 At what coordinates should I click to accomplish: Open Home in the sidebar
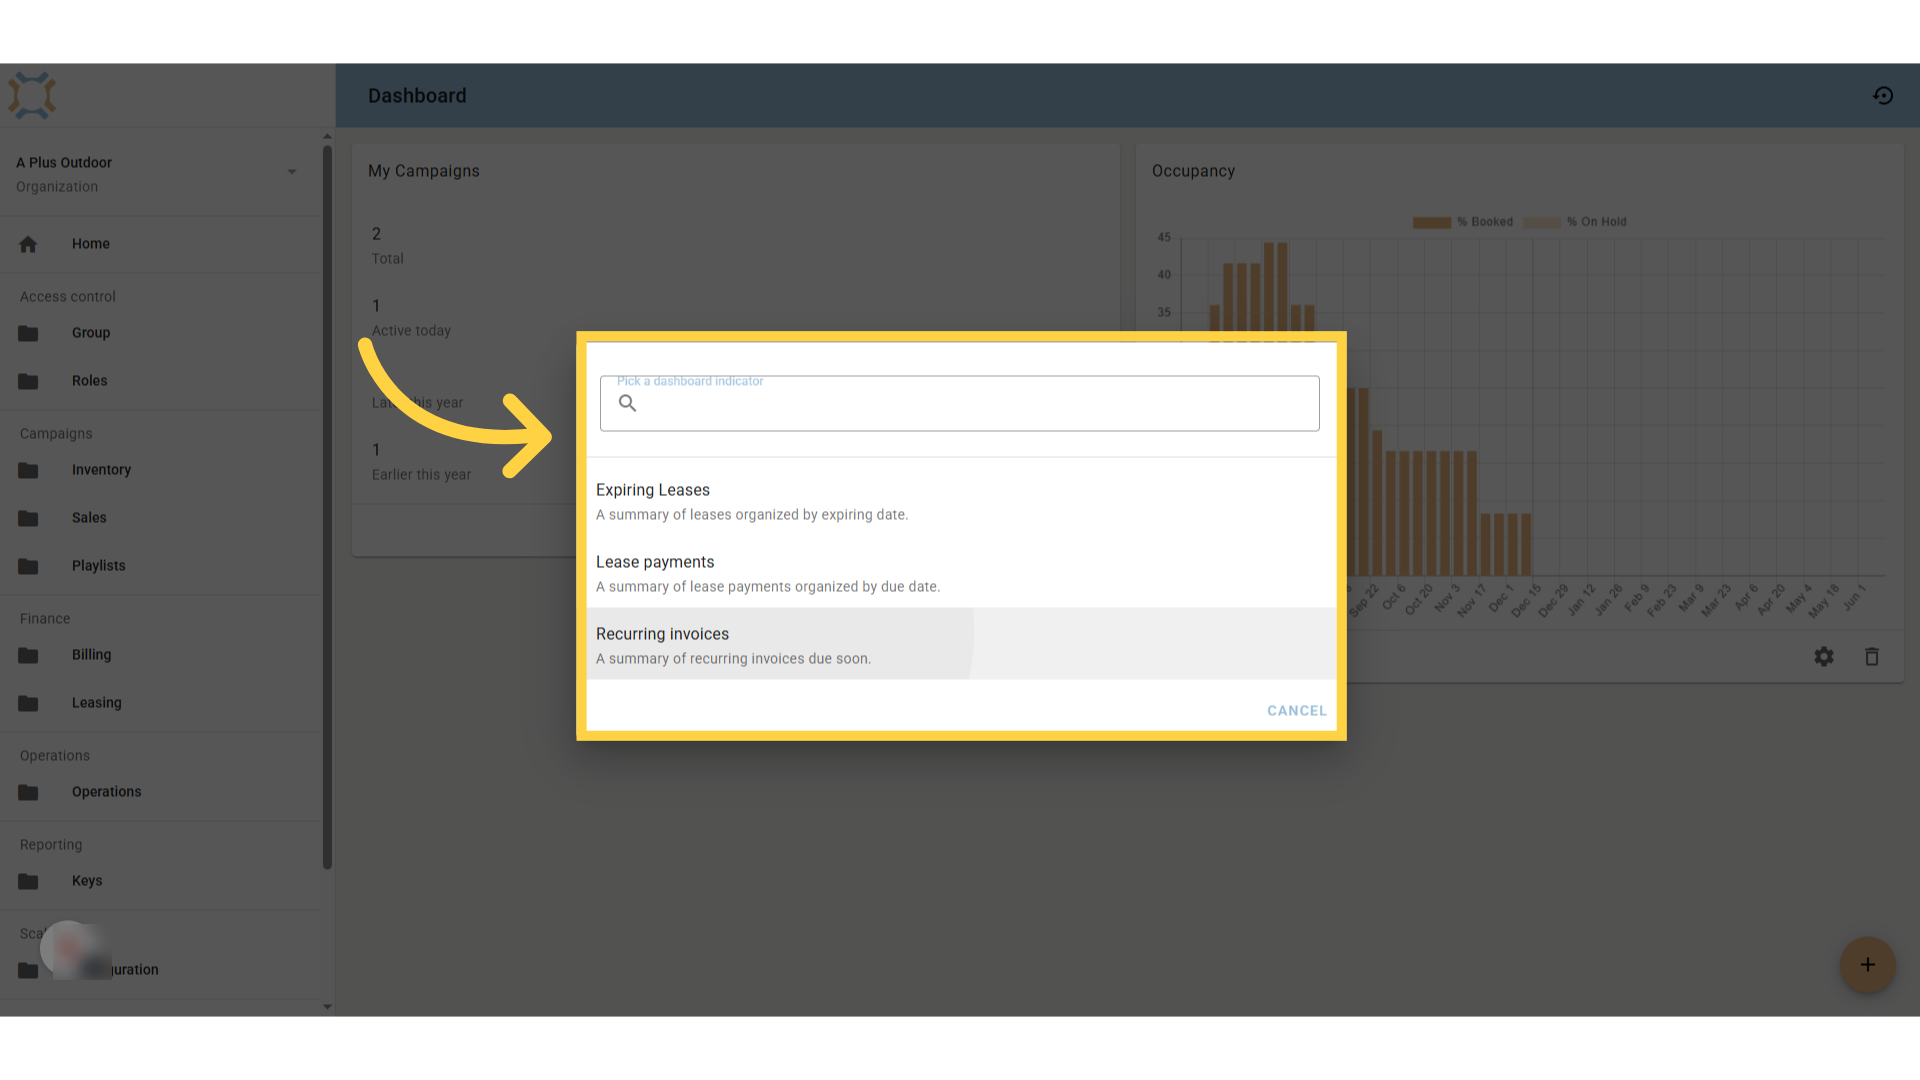coord(160,244)
